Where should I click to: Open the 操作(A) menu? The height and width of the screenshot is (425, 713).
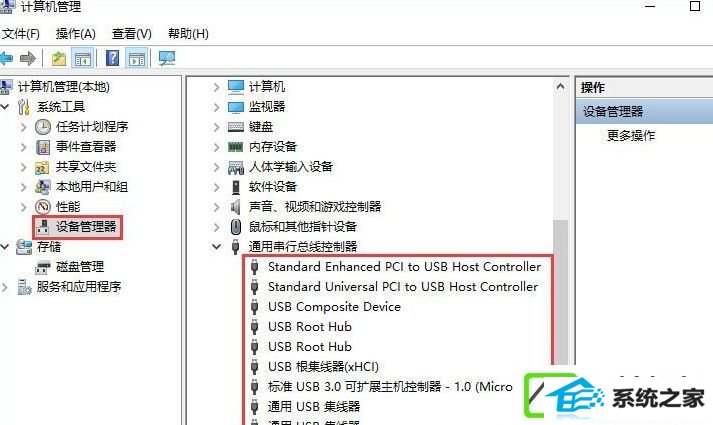75,34
